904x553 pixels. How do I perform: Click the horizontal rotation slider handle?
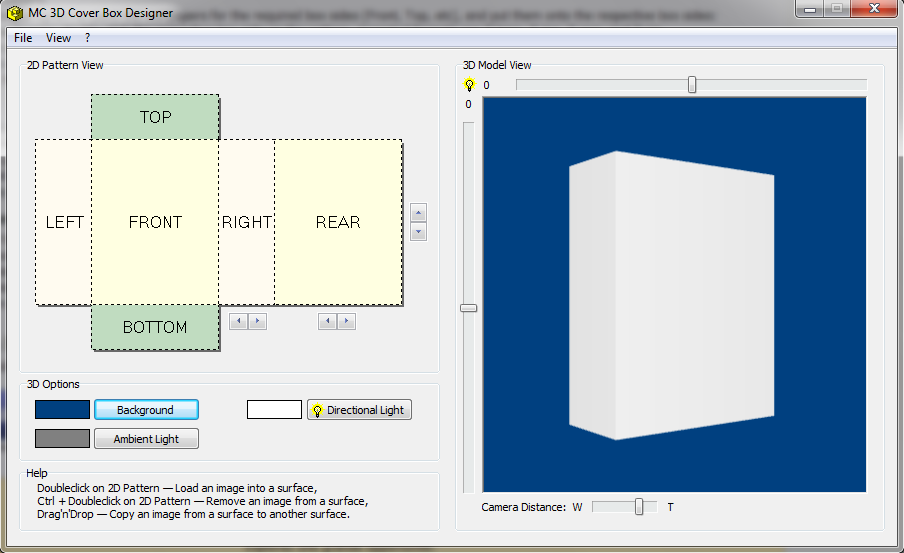(692, 85)
